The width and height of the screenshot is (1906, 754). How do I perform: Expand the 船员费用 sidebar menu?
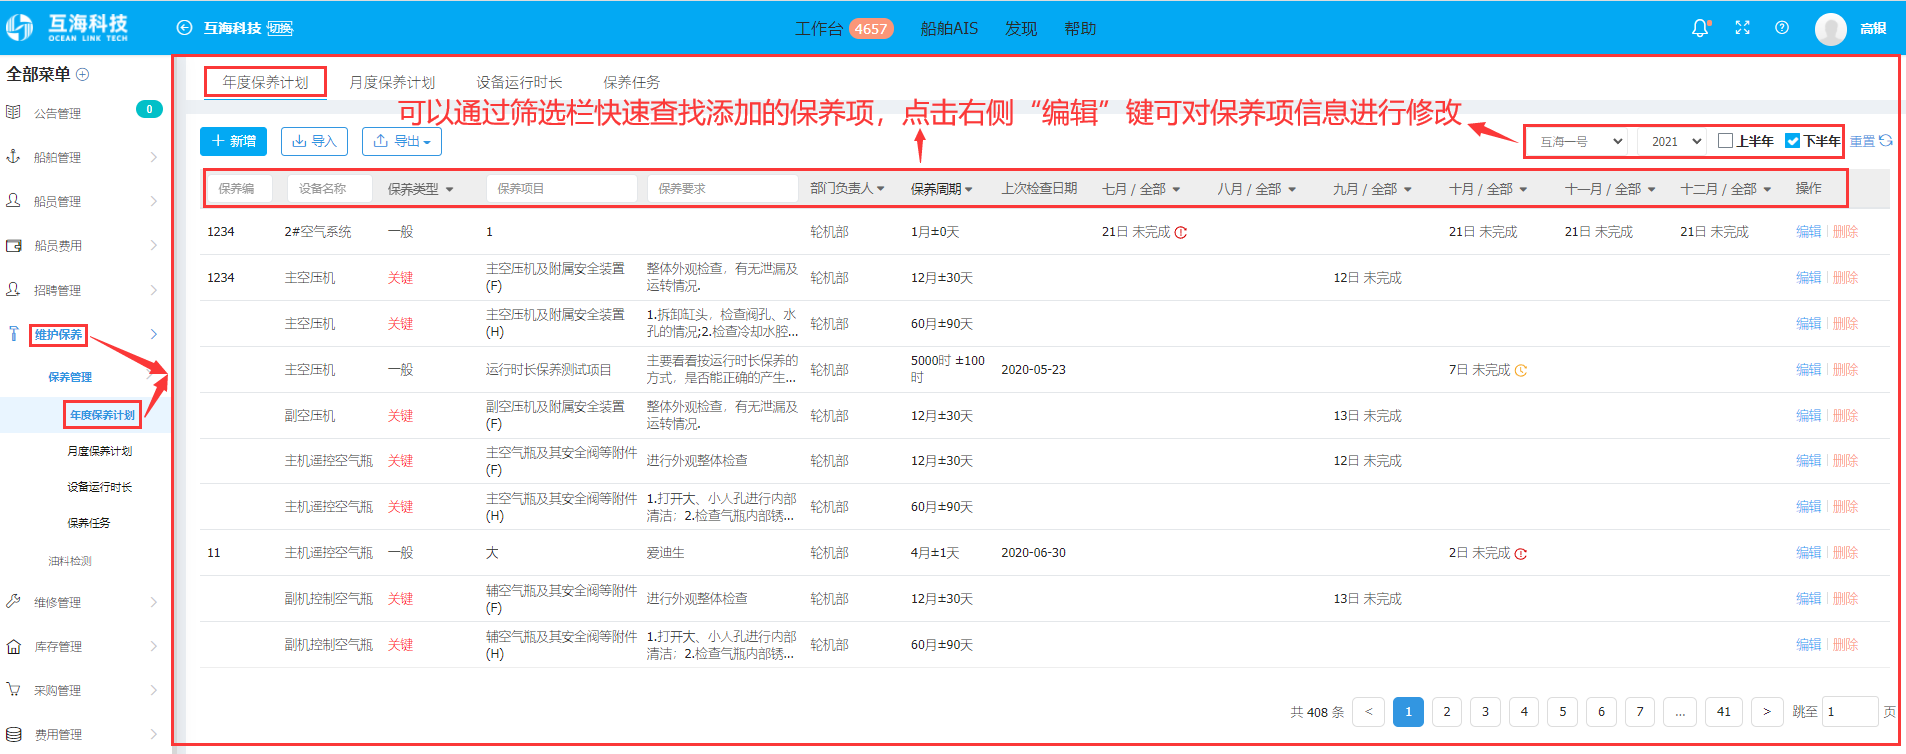pyautogui.click(x=154, y=245)
